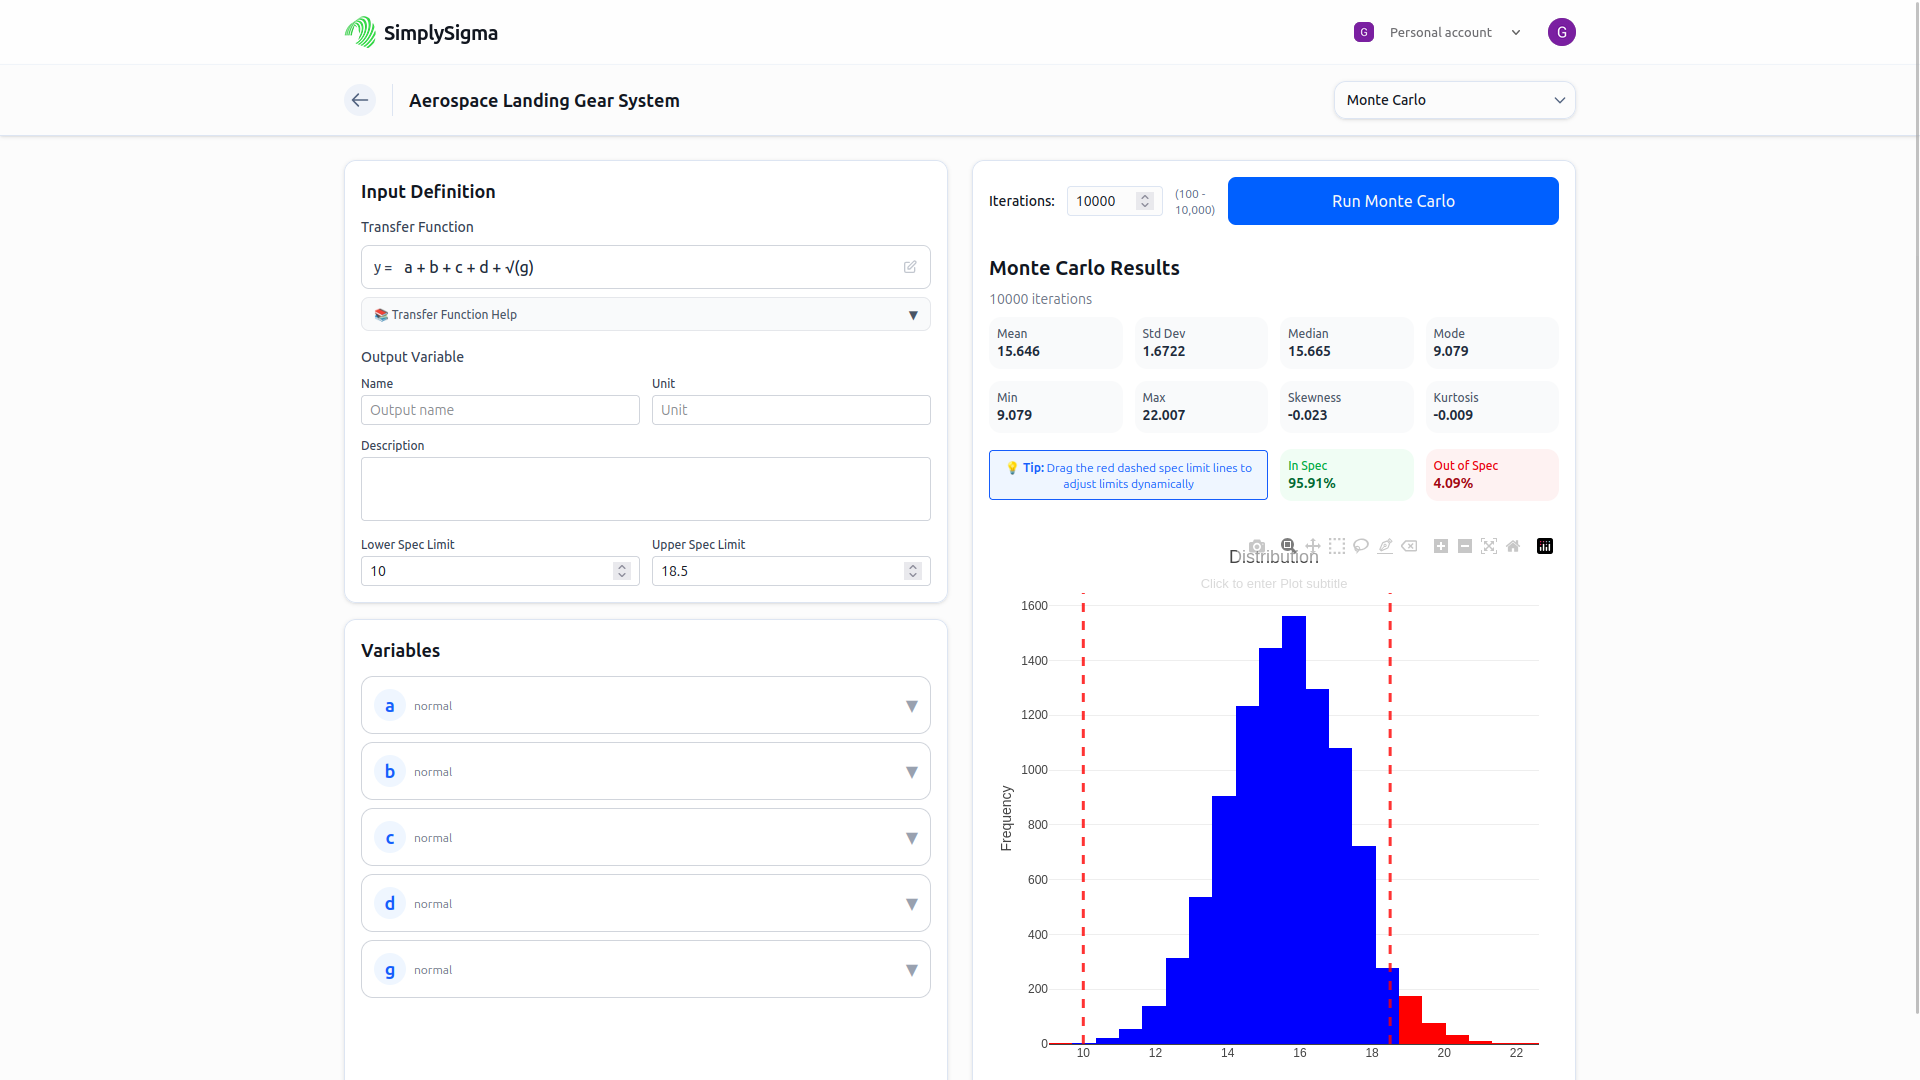The height and width of the screenshot is (1080, 1920).
Task: Open the Transfer Function Help section
Action: pyautogui.click(x=645, y=314)
